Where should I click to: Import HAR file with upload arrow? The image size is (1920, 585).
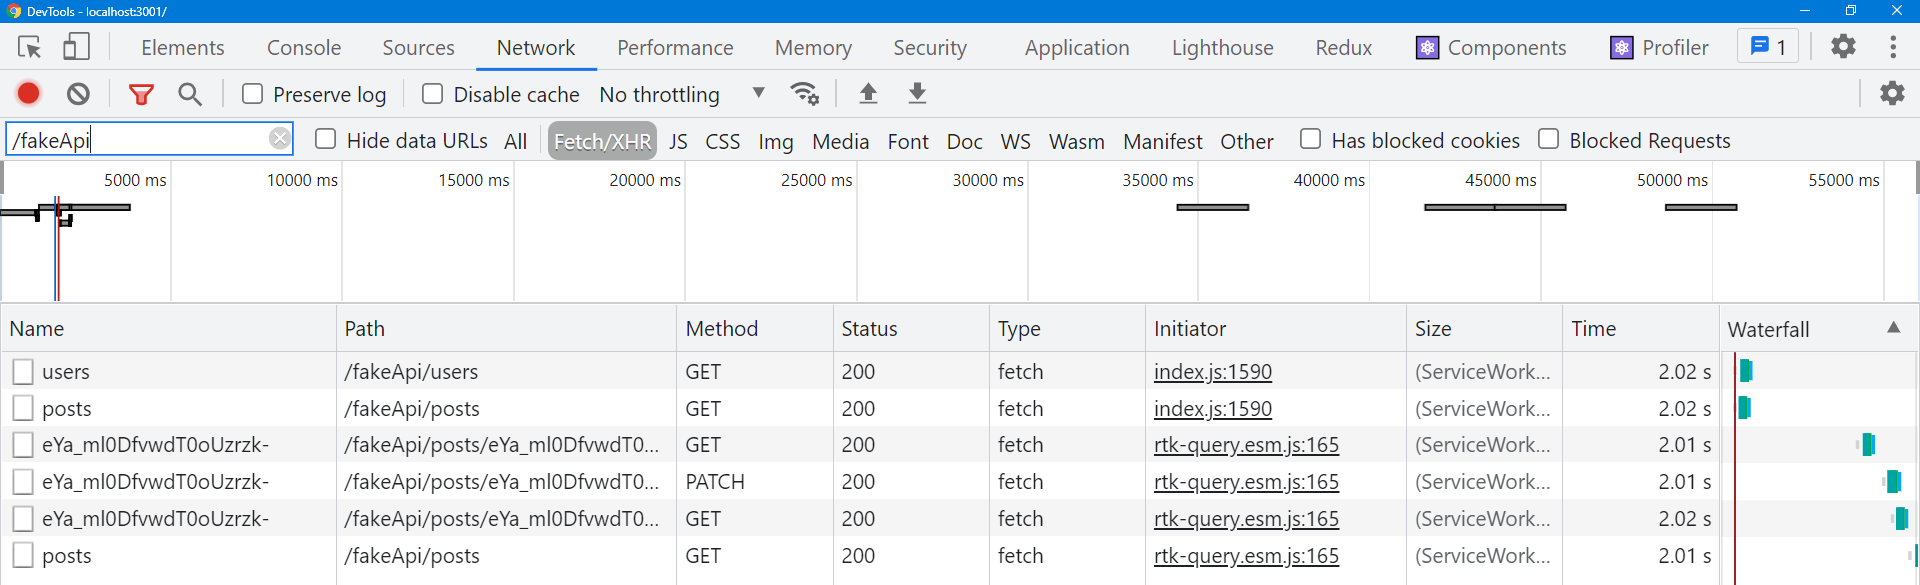click(868, 94)
